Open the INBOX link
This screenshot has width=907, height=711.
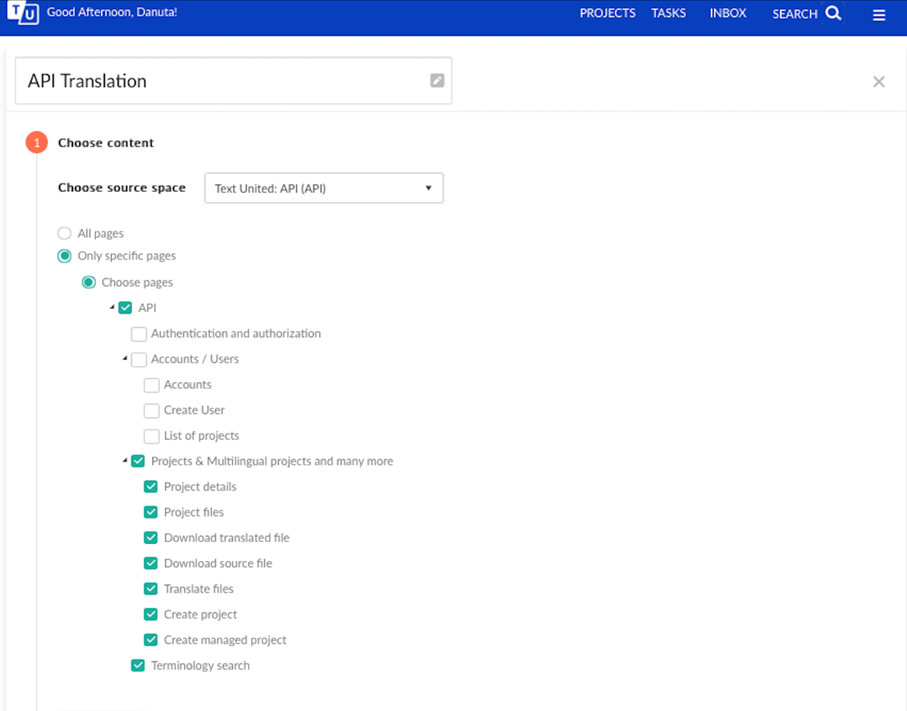(728, 13)
